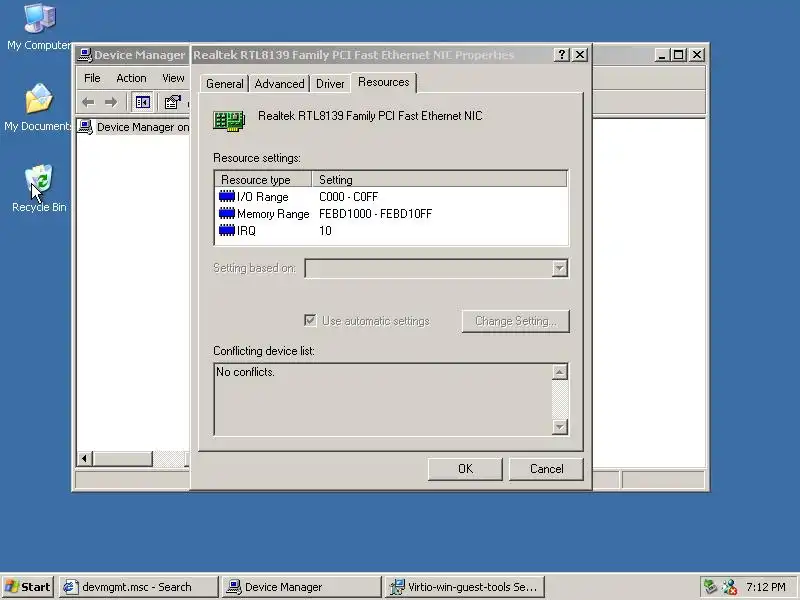Viewport: 800px width, 600px height.
Task: Click the network tray icon
Action: coord(710,587)
